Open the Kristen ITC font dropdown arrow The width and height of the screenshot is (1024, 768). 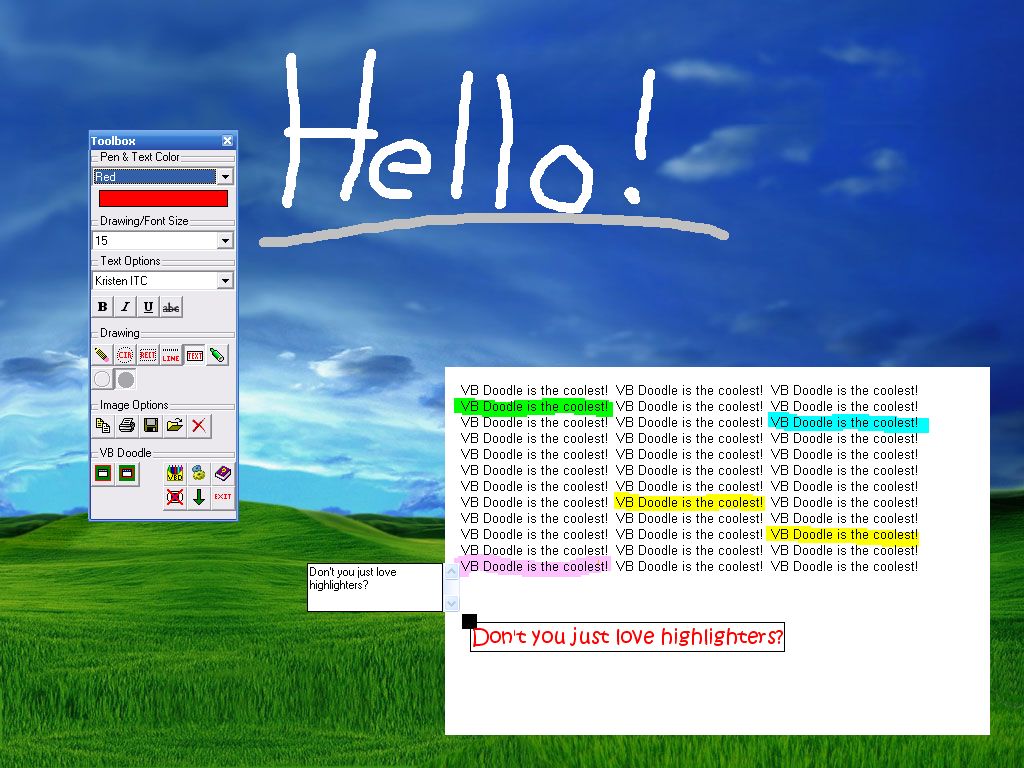coord(225,281)
